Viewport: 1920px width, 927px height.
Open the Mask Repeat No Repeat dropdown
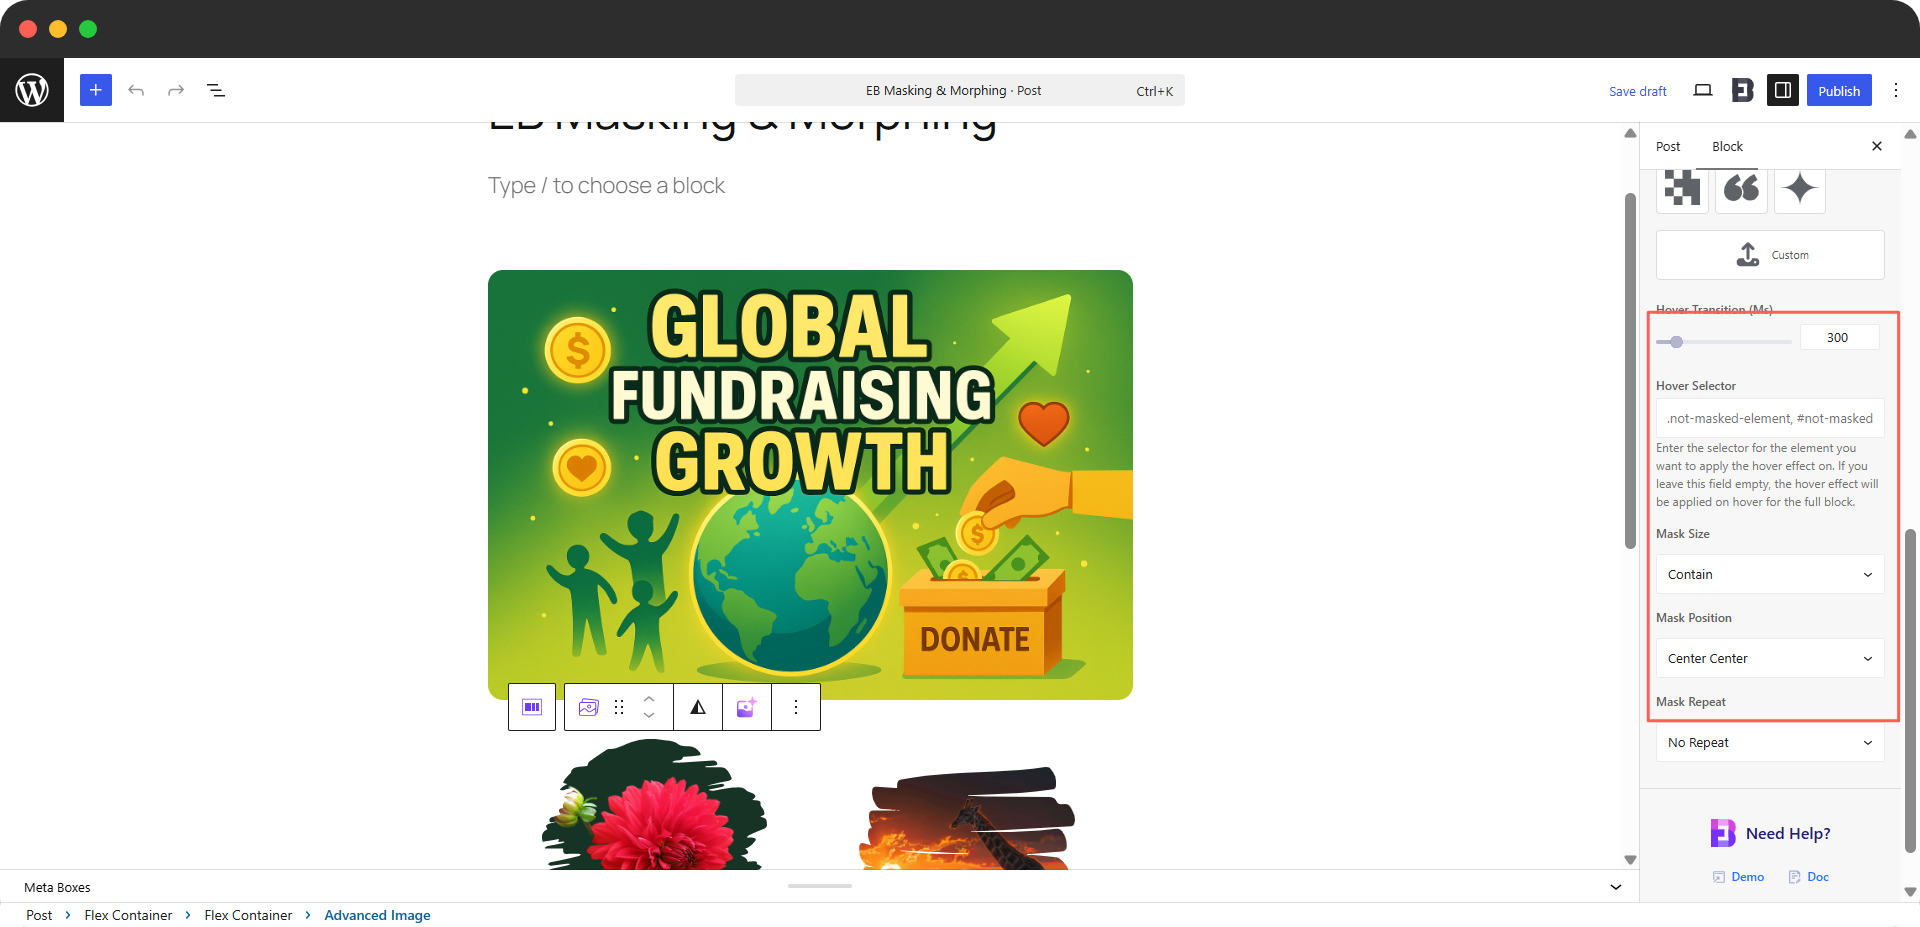coord(1770,742)
